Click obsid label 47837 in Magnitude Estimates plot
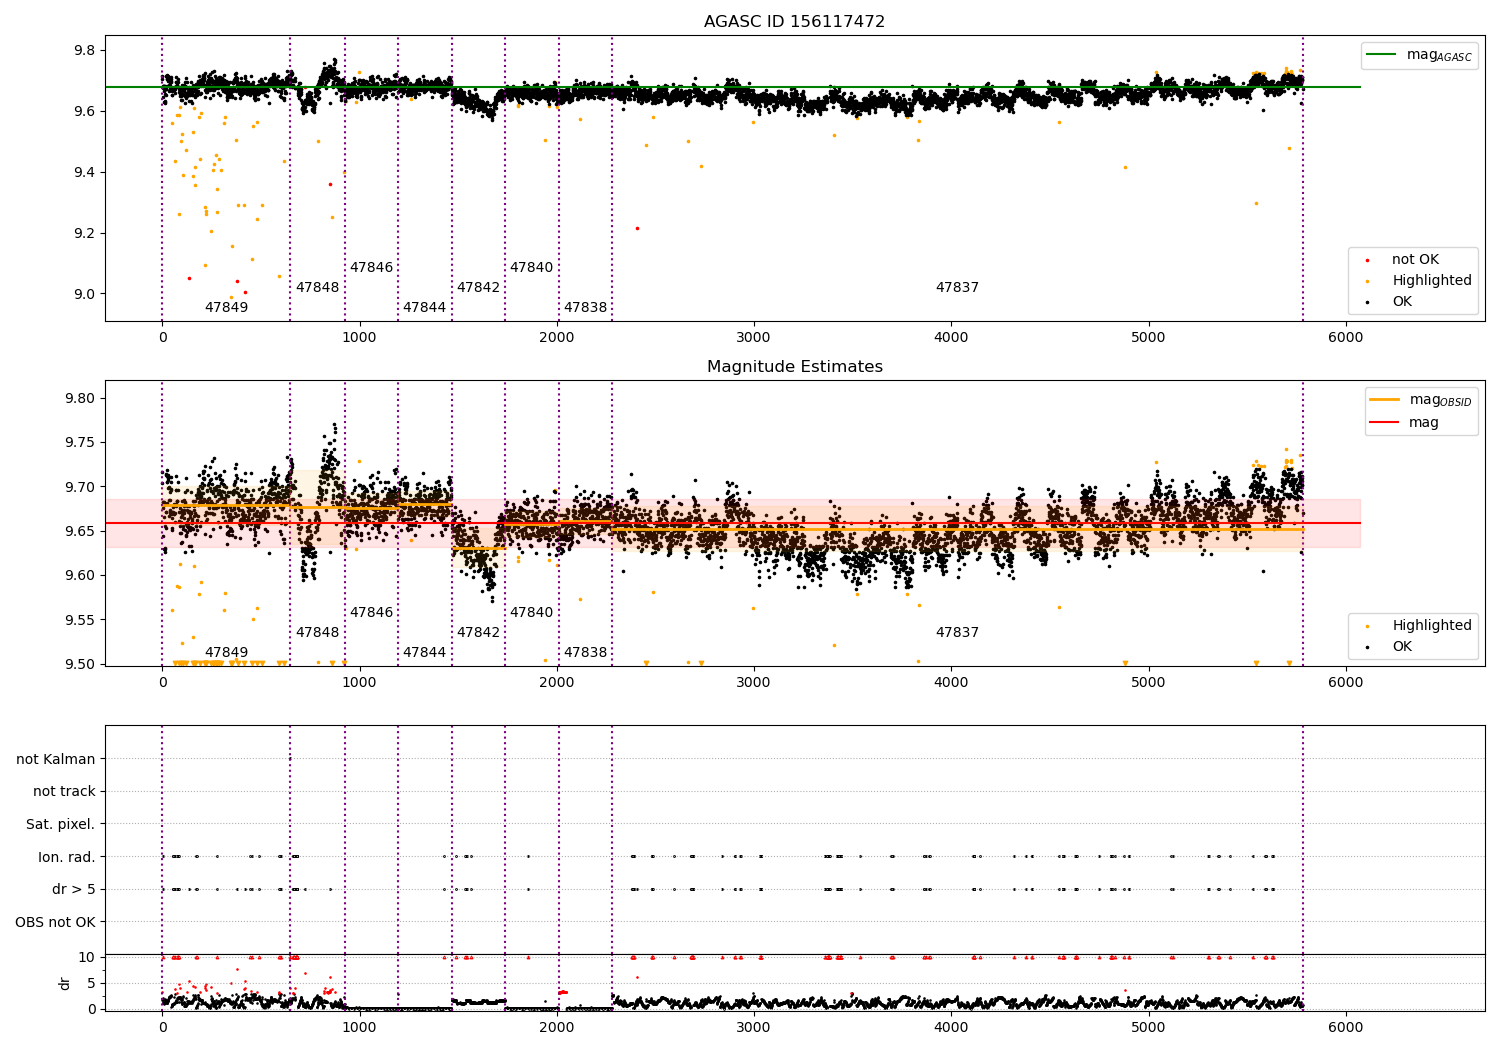The image size is (1500, 1050). (x=957, y=633)
